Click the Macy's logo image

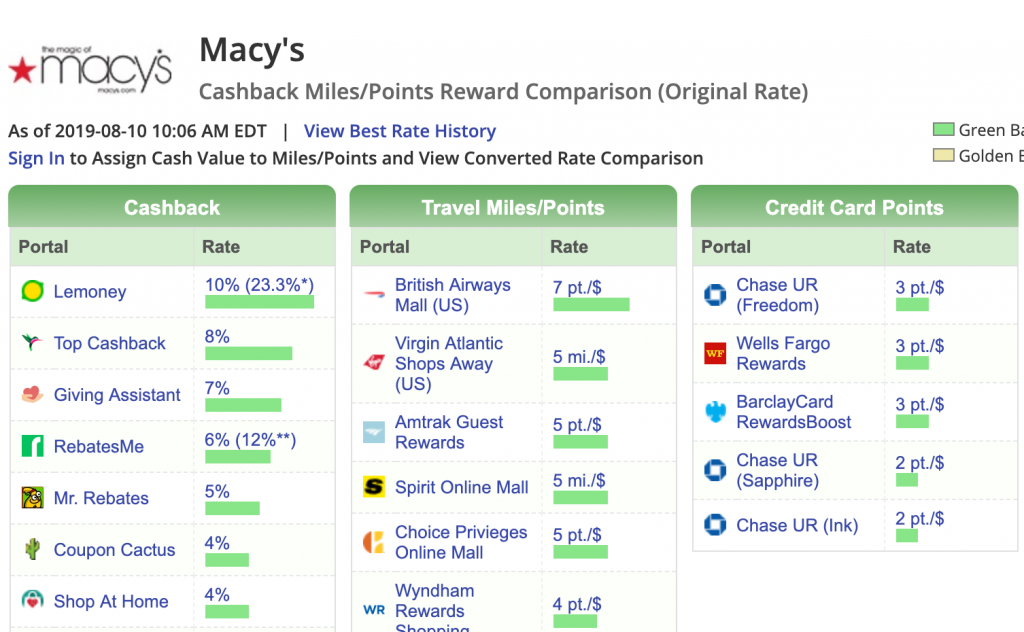90,70
